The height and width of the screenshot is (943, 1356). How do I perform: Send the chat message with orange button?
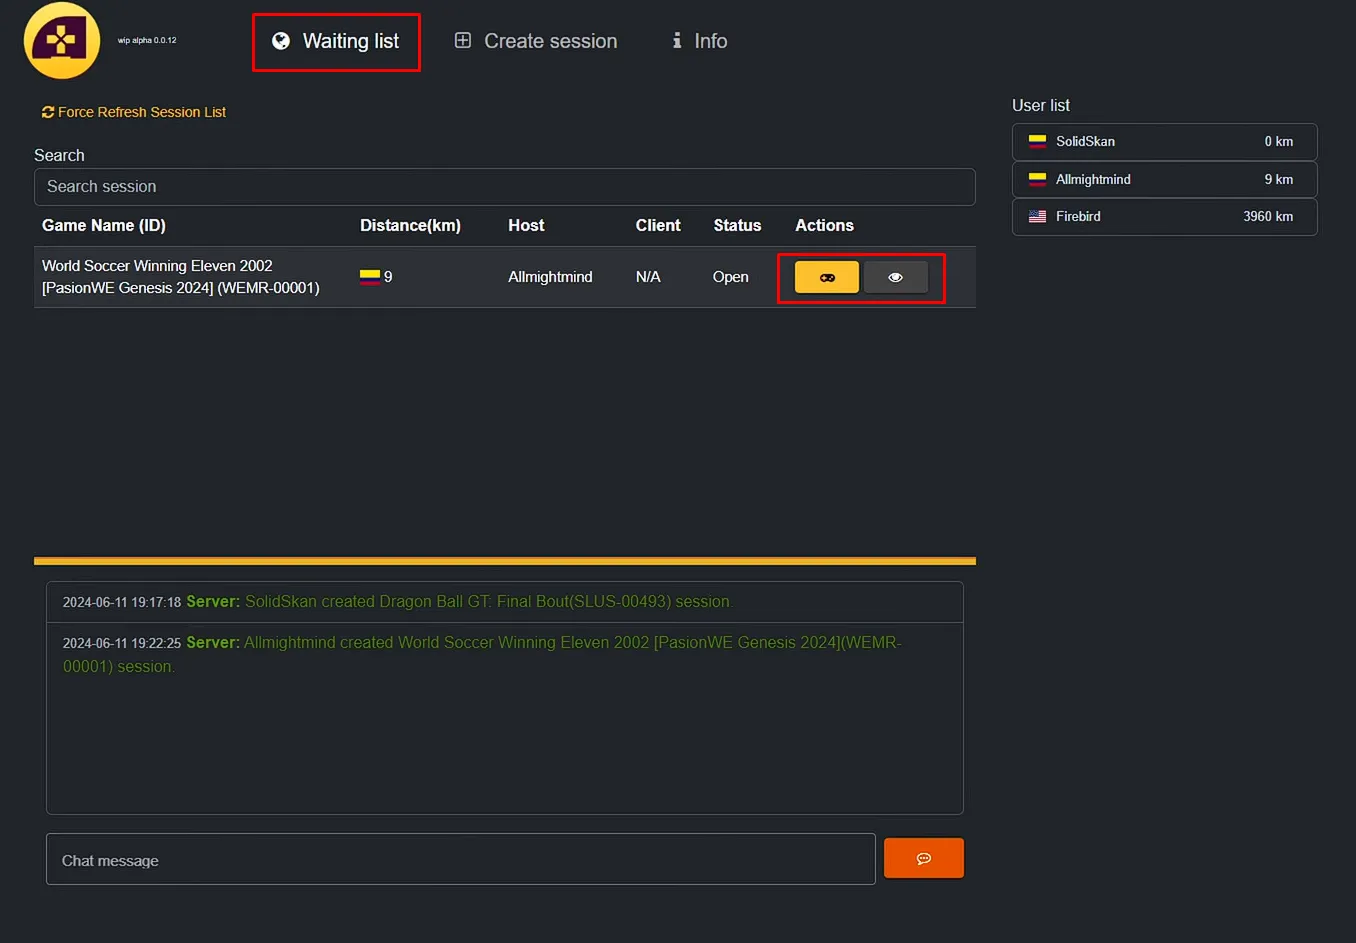924,858
